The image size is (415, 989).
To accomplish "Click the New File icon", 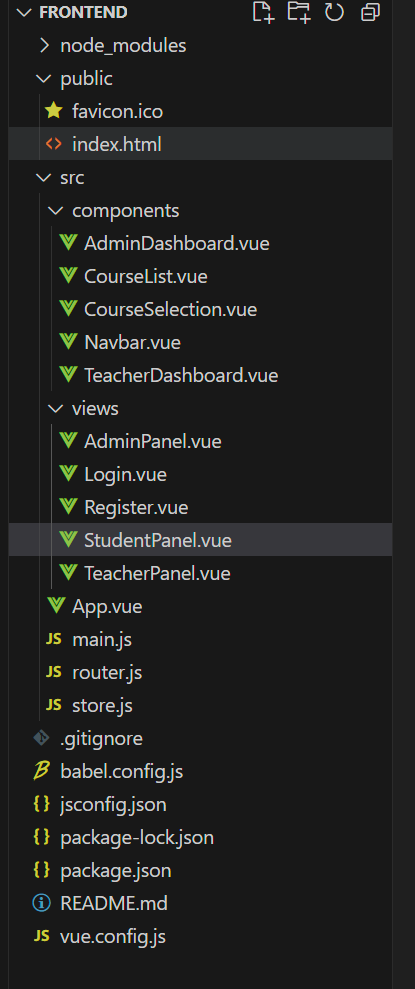I will pyautogui.click(x=263, y=12).
